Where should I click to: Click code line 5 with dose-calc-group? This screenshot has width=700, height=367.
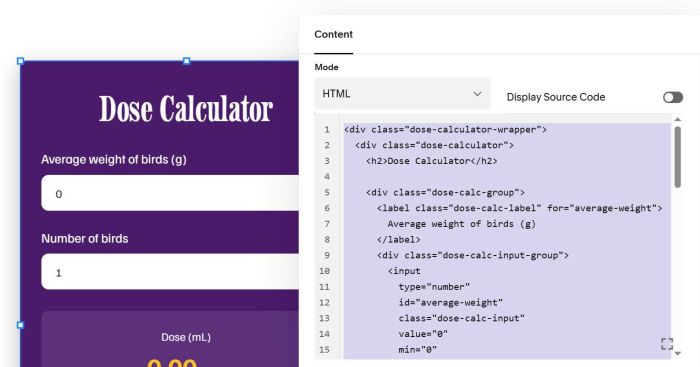[445, 192]
